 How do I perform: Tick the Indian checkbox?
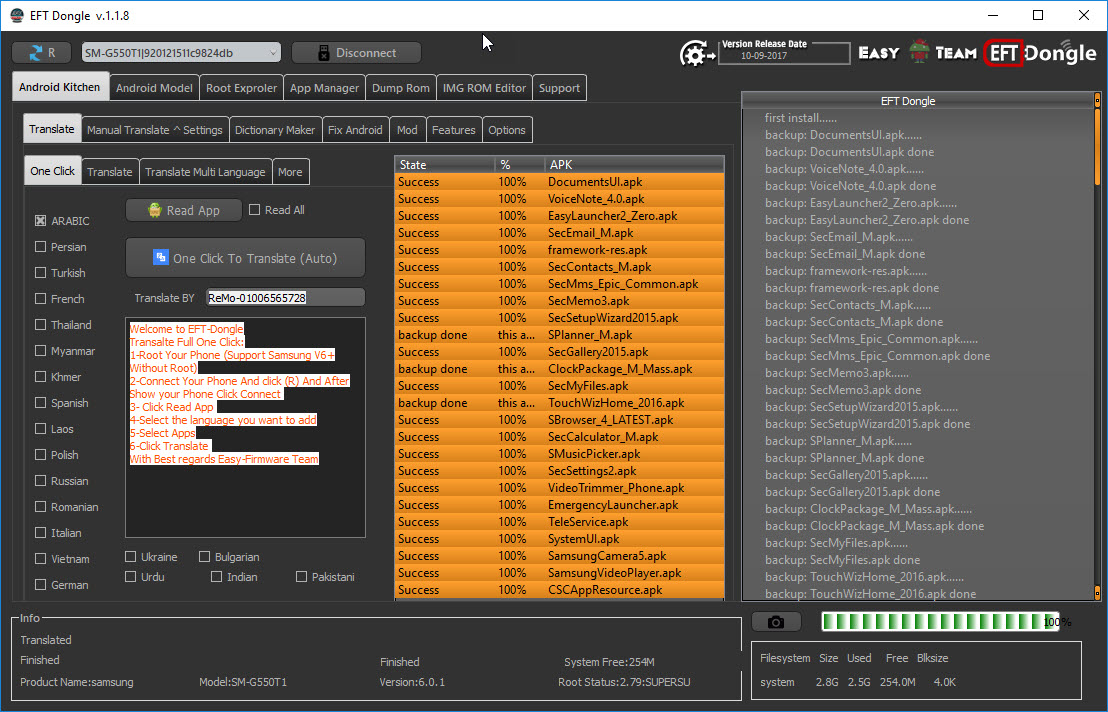click(216, 576)
